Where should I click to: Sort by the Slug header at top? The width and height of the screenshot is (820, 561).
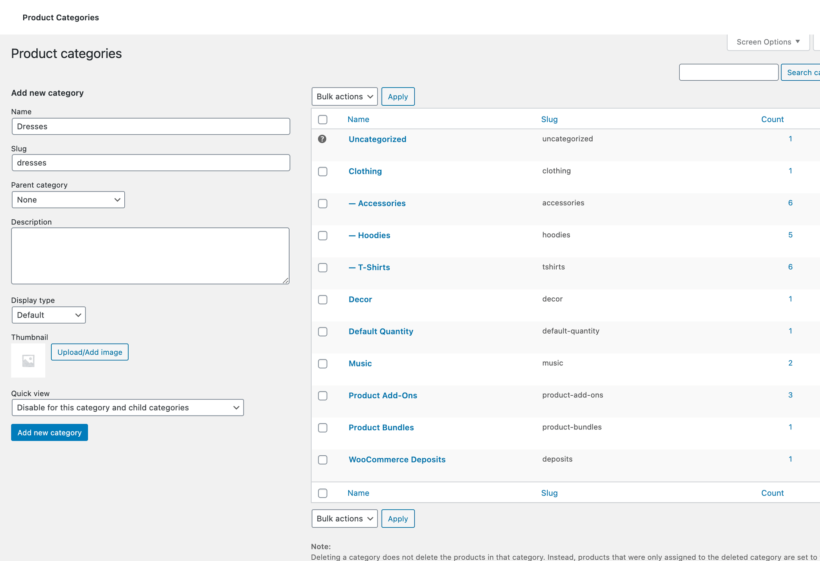click(x=549, y=119)
